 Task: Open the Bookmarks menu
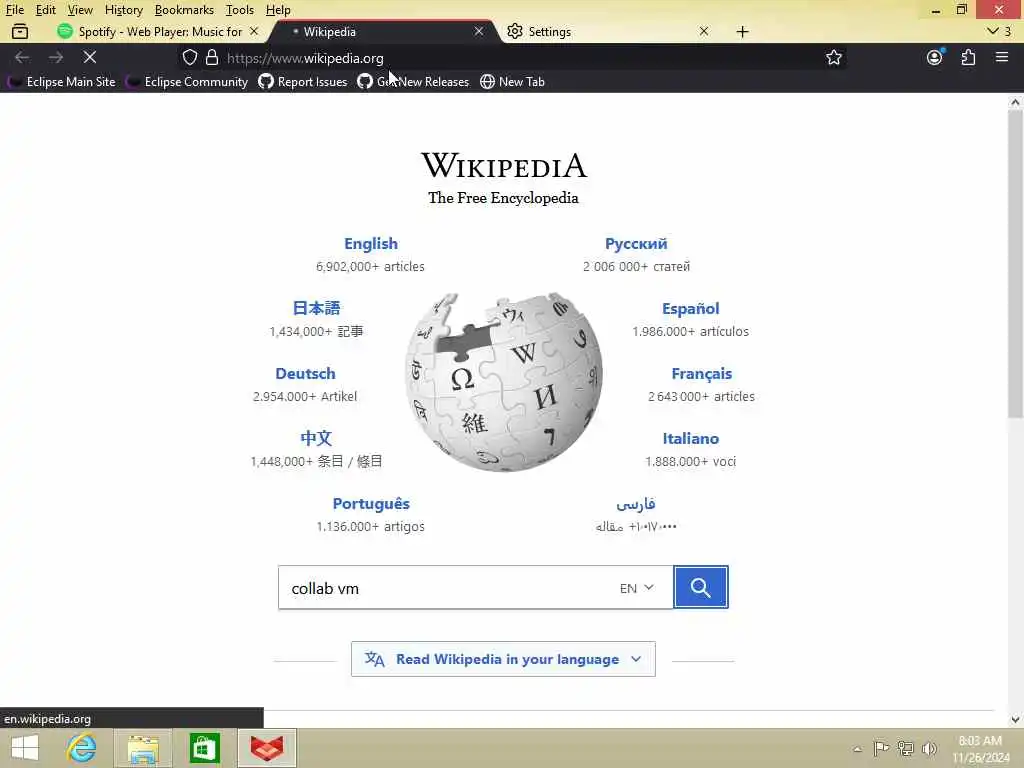[184, 10]
